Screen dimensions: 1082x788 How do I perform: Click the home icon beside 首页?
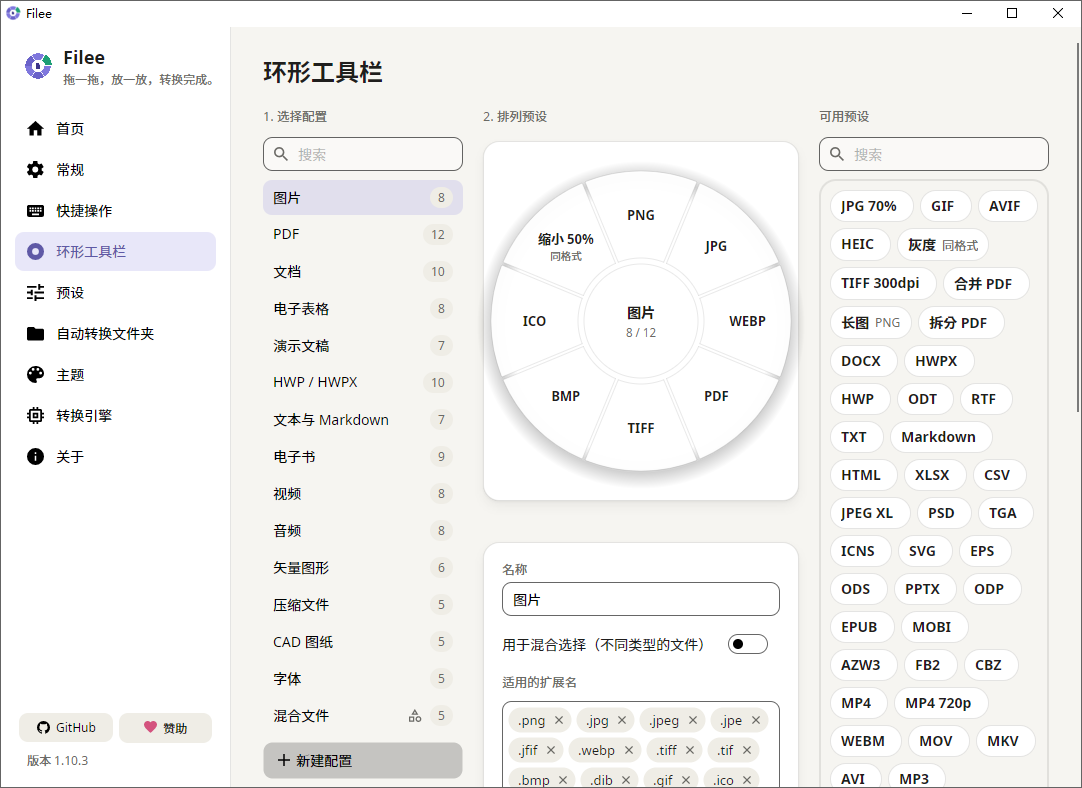click(x=35, y=128)
